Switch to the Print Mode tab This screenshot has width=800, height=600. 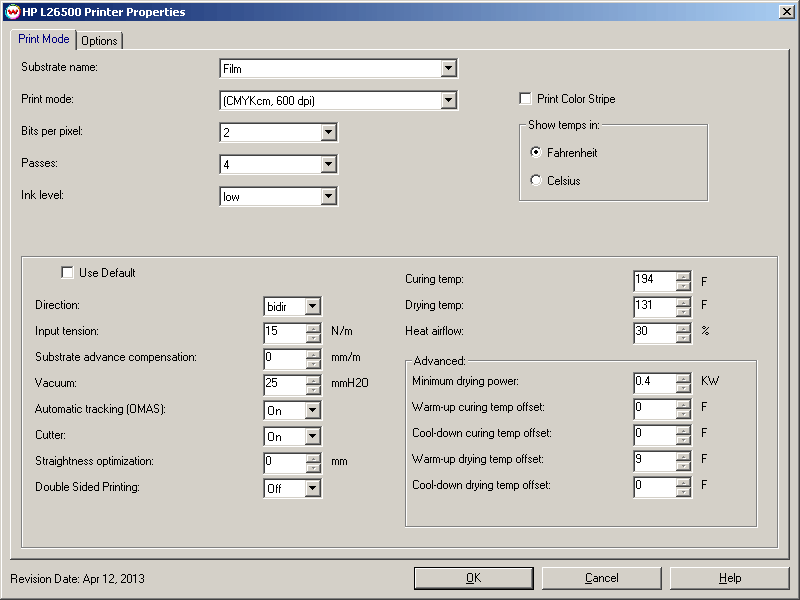(x=43, y=39)
